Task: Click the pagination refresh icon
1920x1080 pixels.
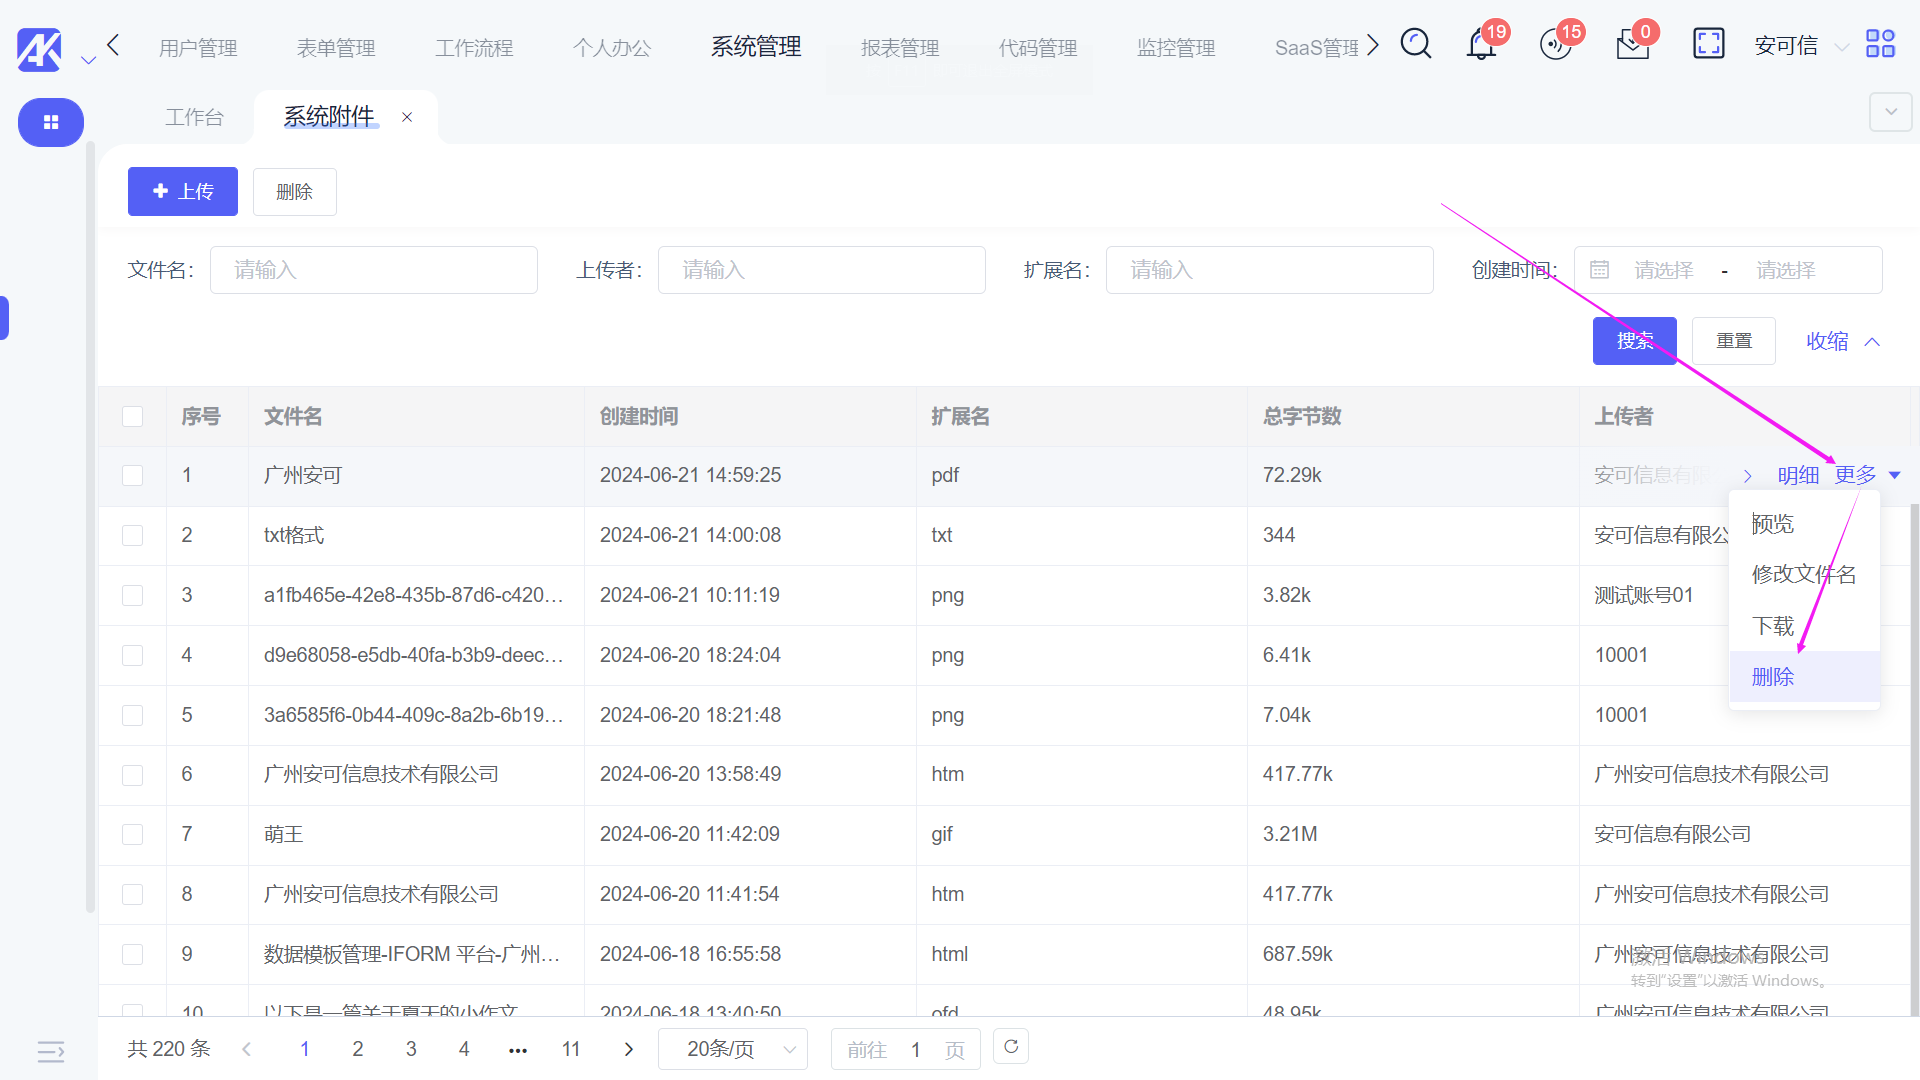Action: click(x=1011, y=1046)
